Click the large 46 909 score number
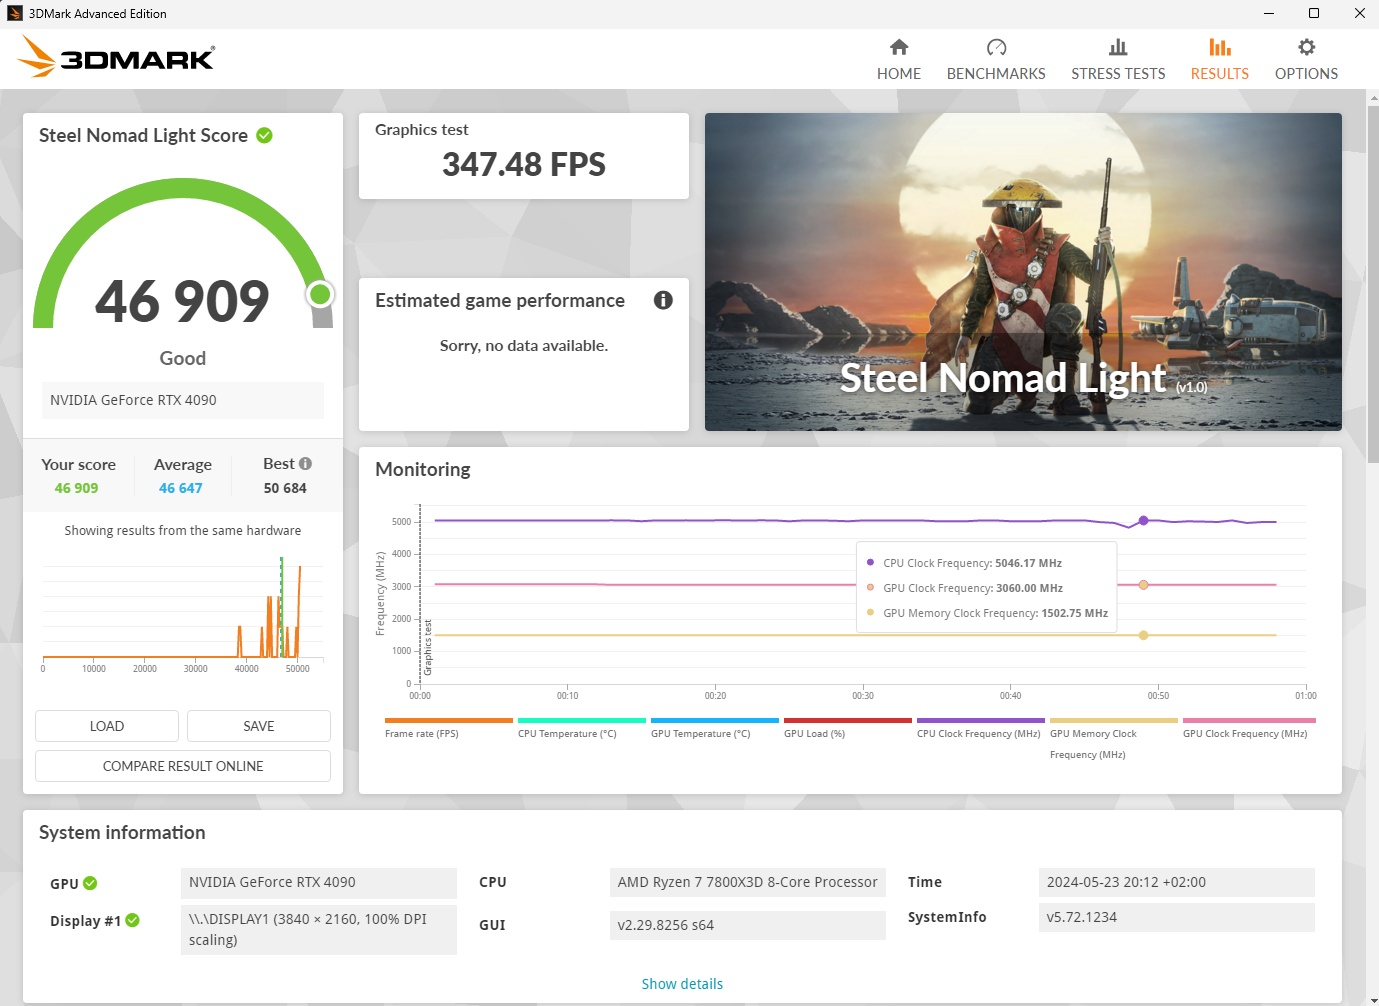The height and width of the screenshot is (1006, 1379). pyautogui.click(x=182, y=301)
